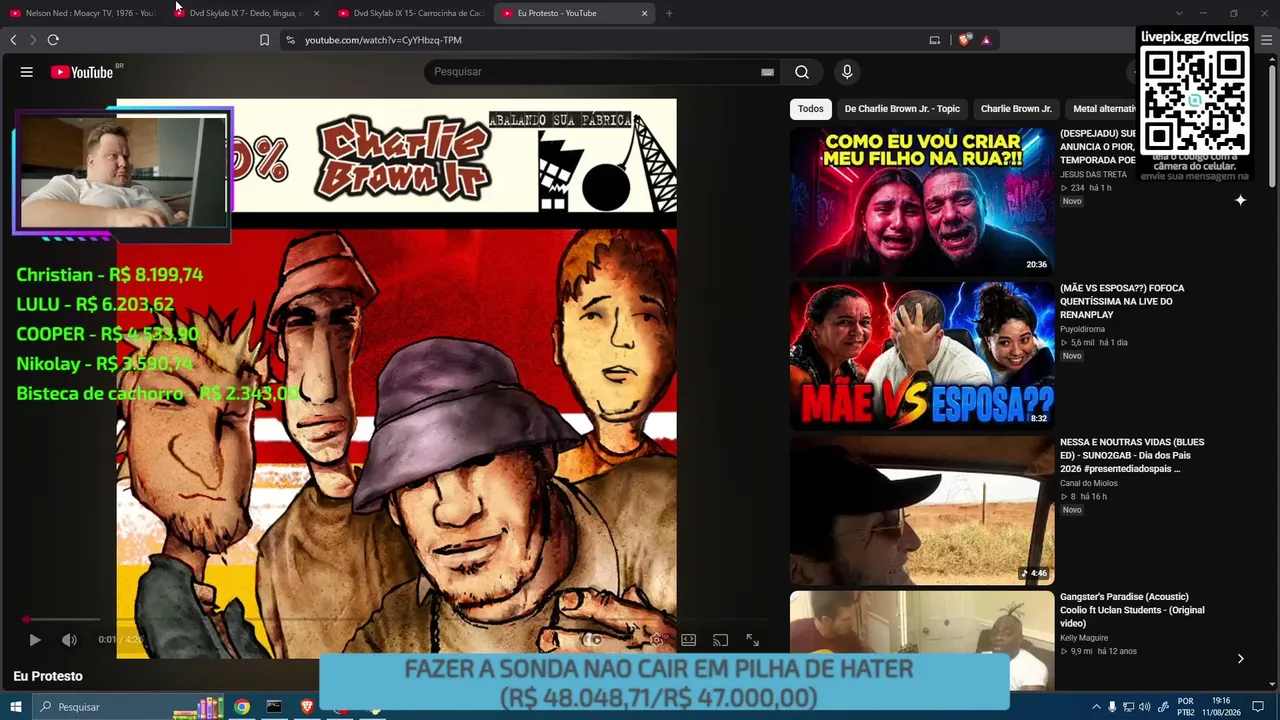
Task: Open a new browser tab
Action: (669, 13)
